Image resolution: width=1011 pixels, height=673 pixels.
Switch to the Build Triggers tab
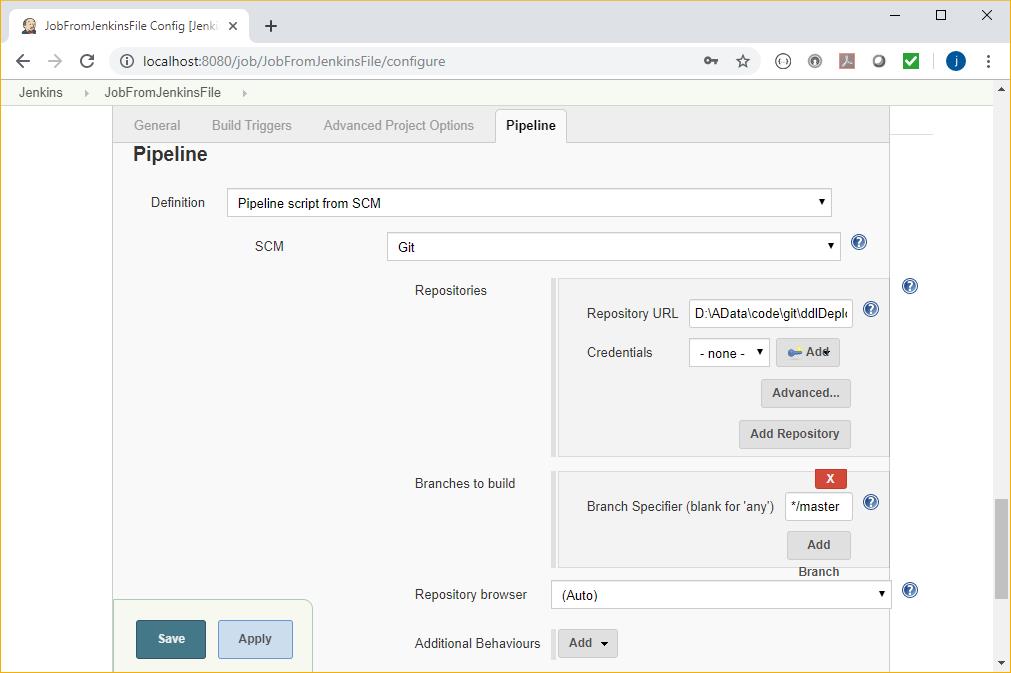pos(251,126)
